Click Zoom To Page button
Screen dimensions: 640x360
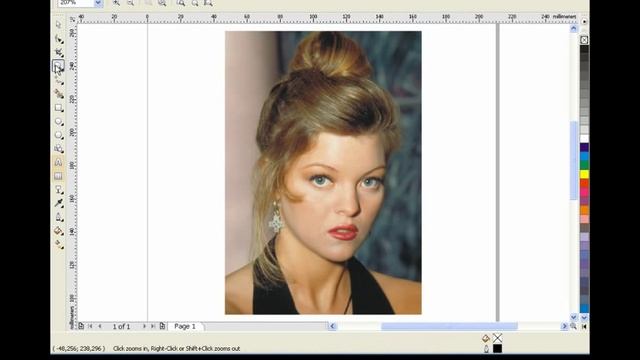click(x=180, y=3)
